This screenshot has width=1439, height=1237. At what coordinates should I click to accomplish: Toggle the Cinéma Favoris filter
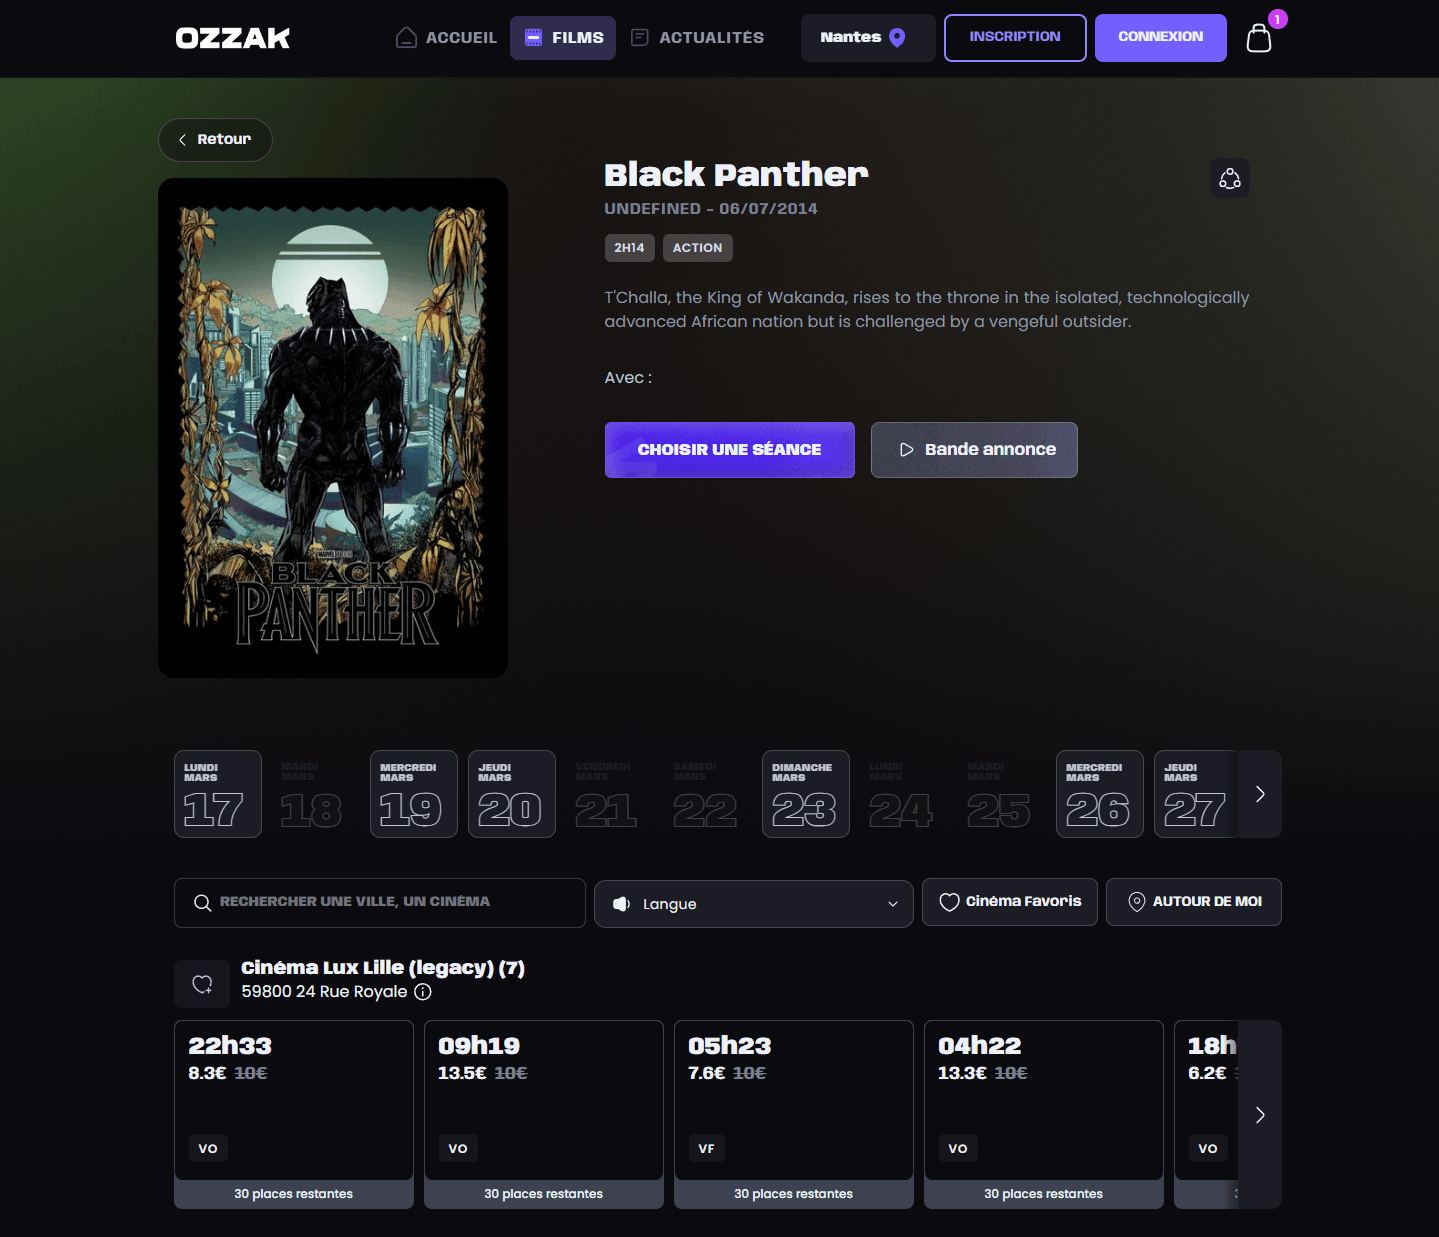[1010, 902]
